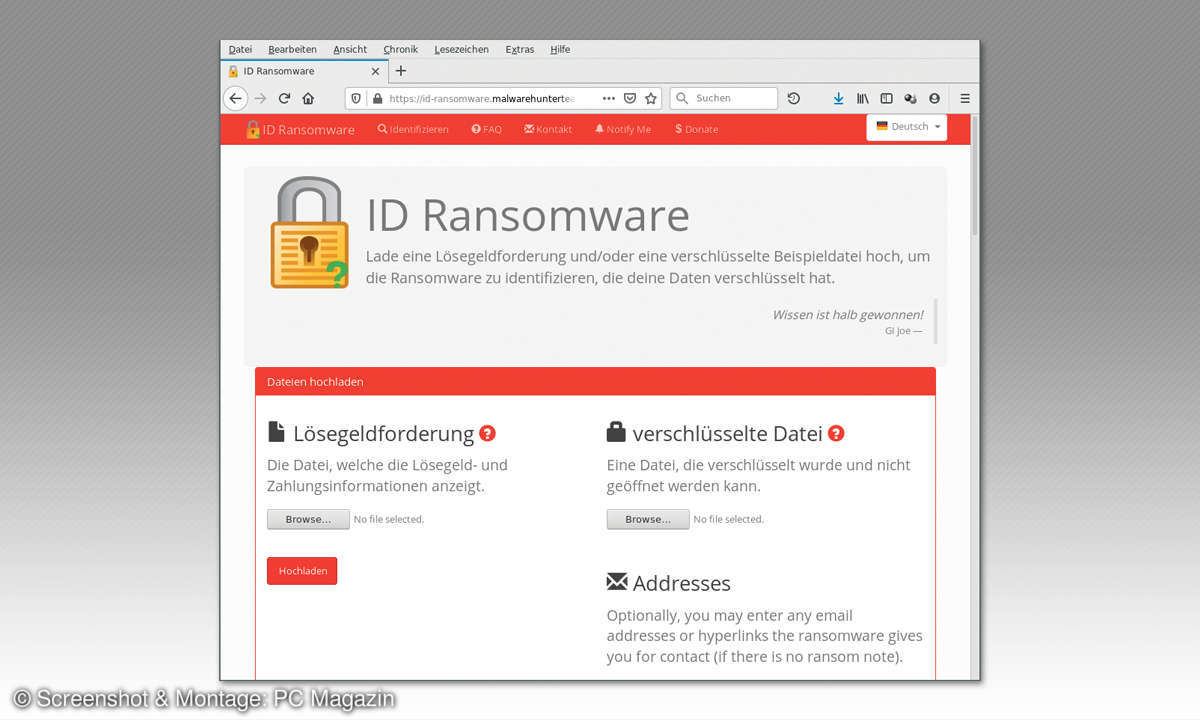The width and height of the screenshot is (1200, 720).
Task: Open the Datei menu
Action: pyautogui.click(x=240, y=49)
